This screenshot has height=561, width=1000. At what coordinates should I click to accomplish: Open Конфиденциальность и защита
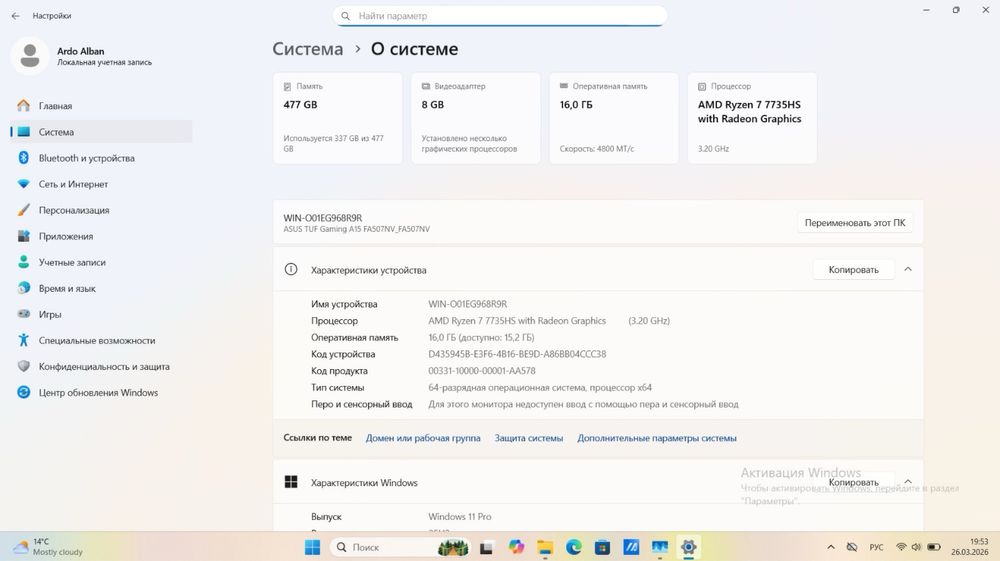tap(101, 367)
